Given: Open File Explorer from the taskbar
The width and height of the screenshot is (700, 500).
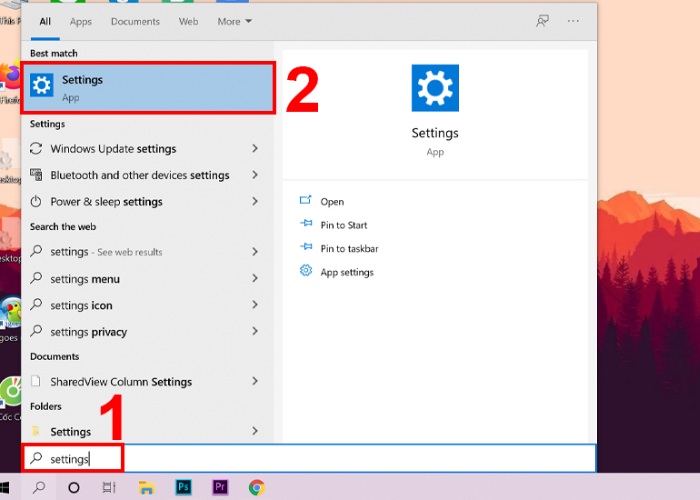Looking at the screenshot, I should coord(146,487).
